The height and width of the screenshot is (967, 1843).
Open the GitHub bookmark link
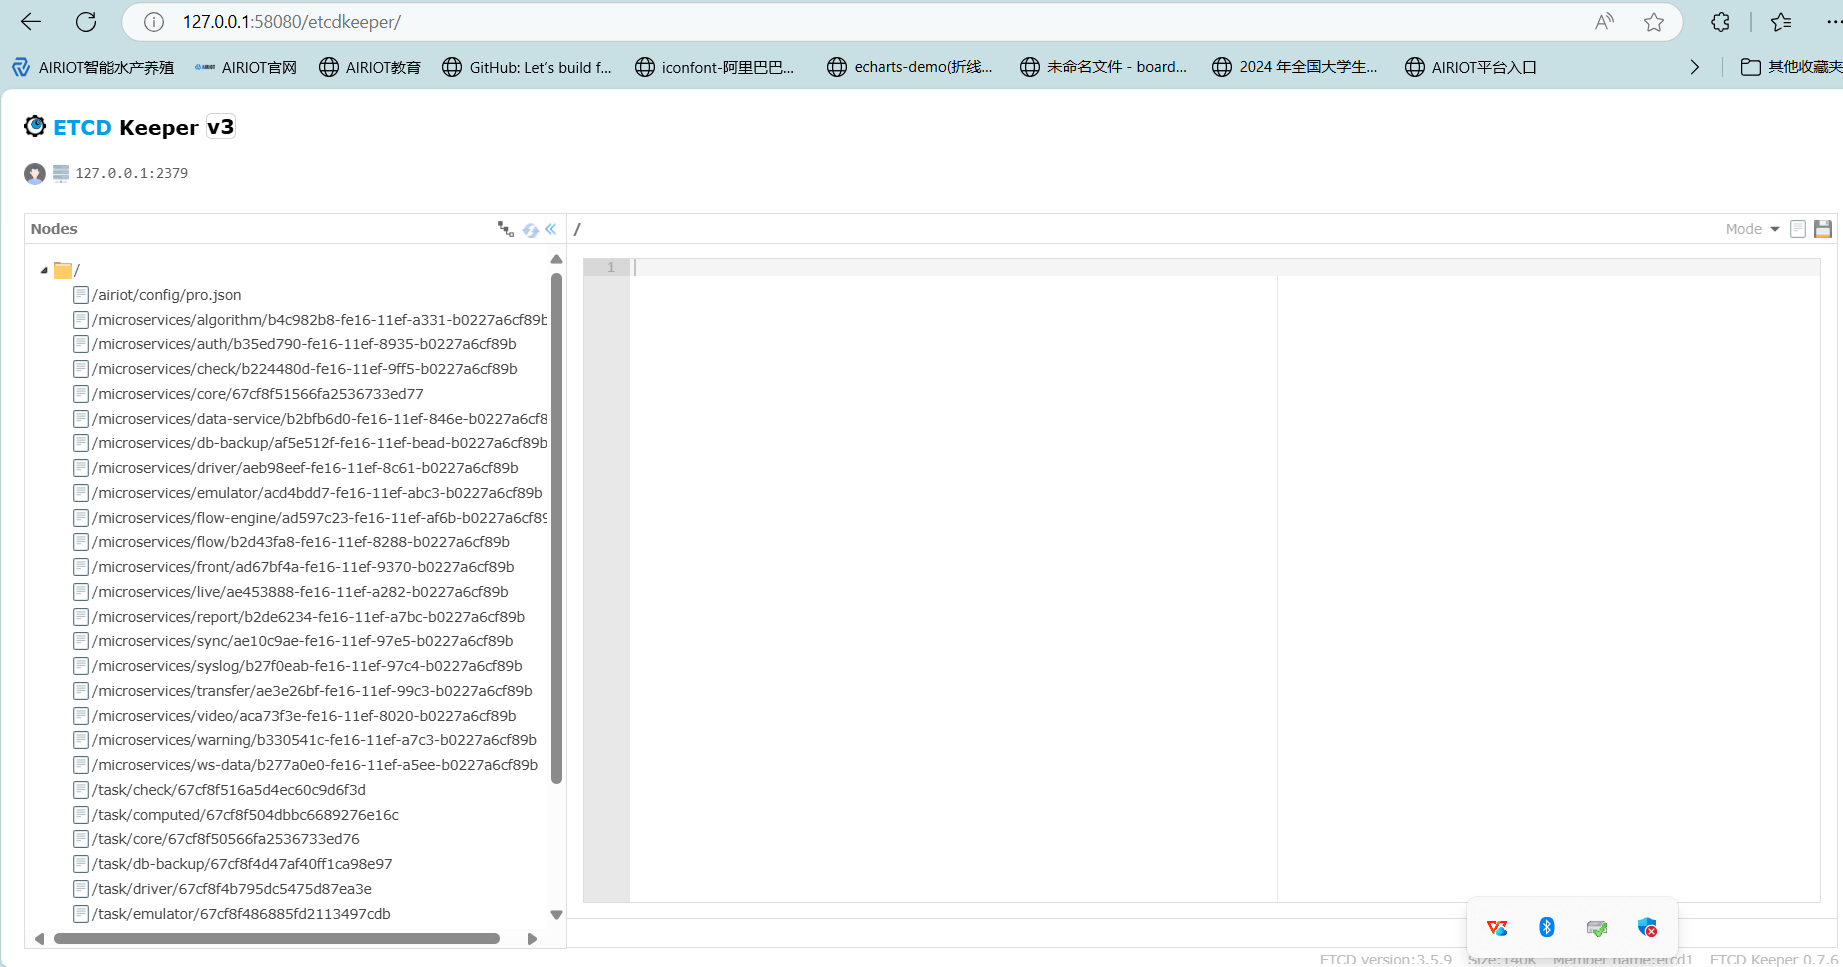pyautogui.click(x=527, y=67)
